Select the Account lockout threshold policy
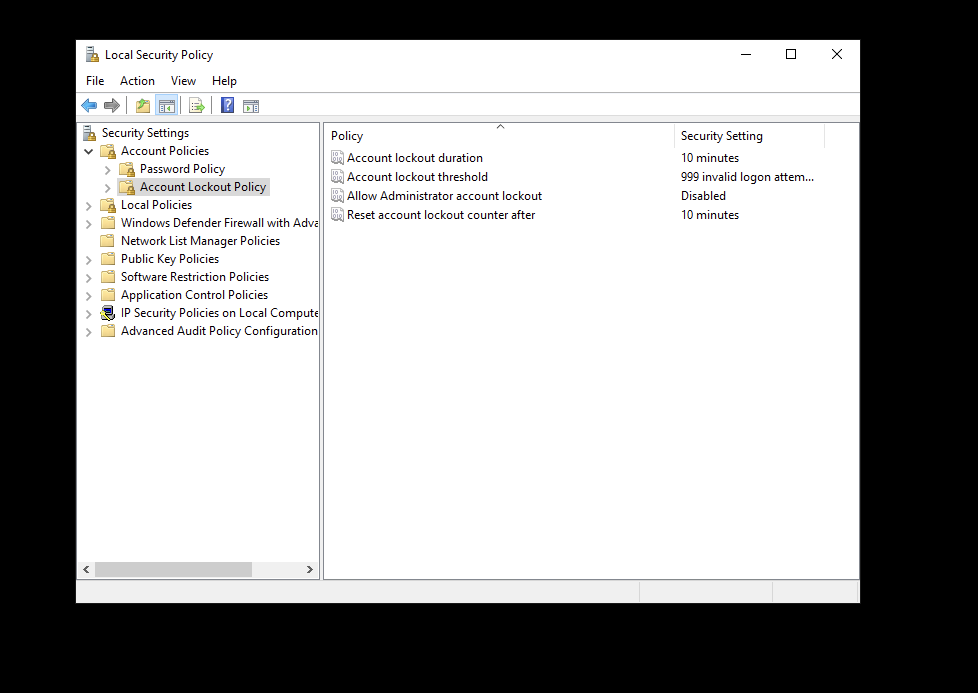The image size is (978, 693). pyautogui.click(x=417, y=177)
